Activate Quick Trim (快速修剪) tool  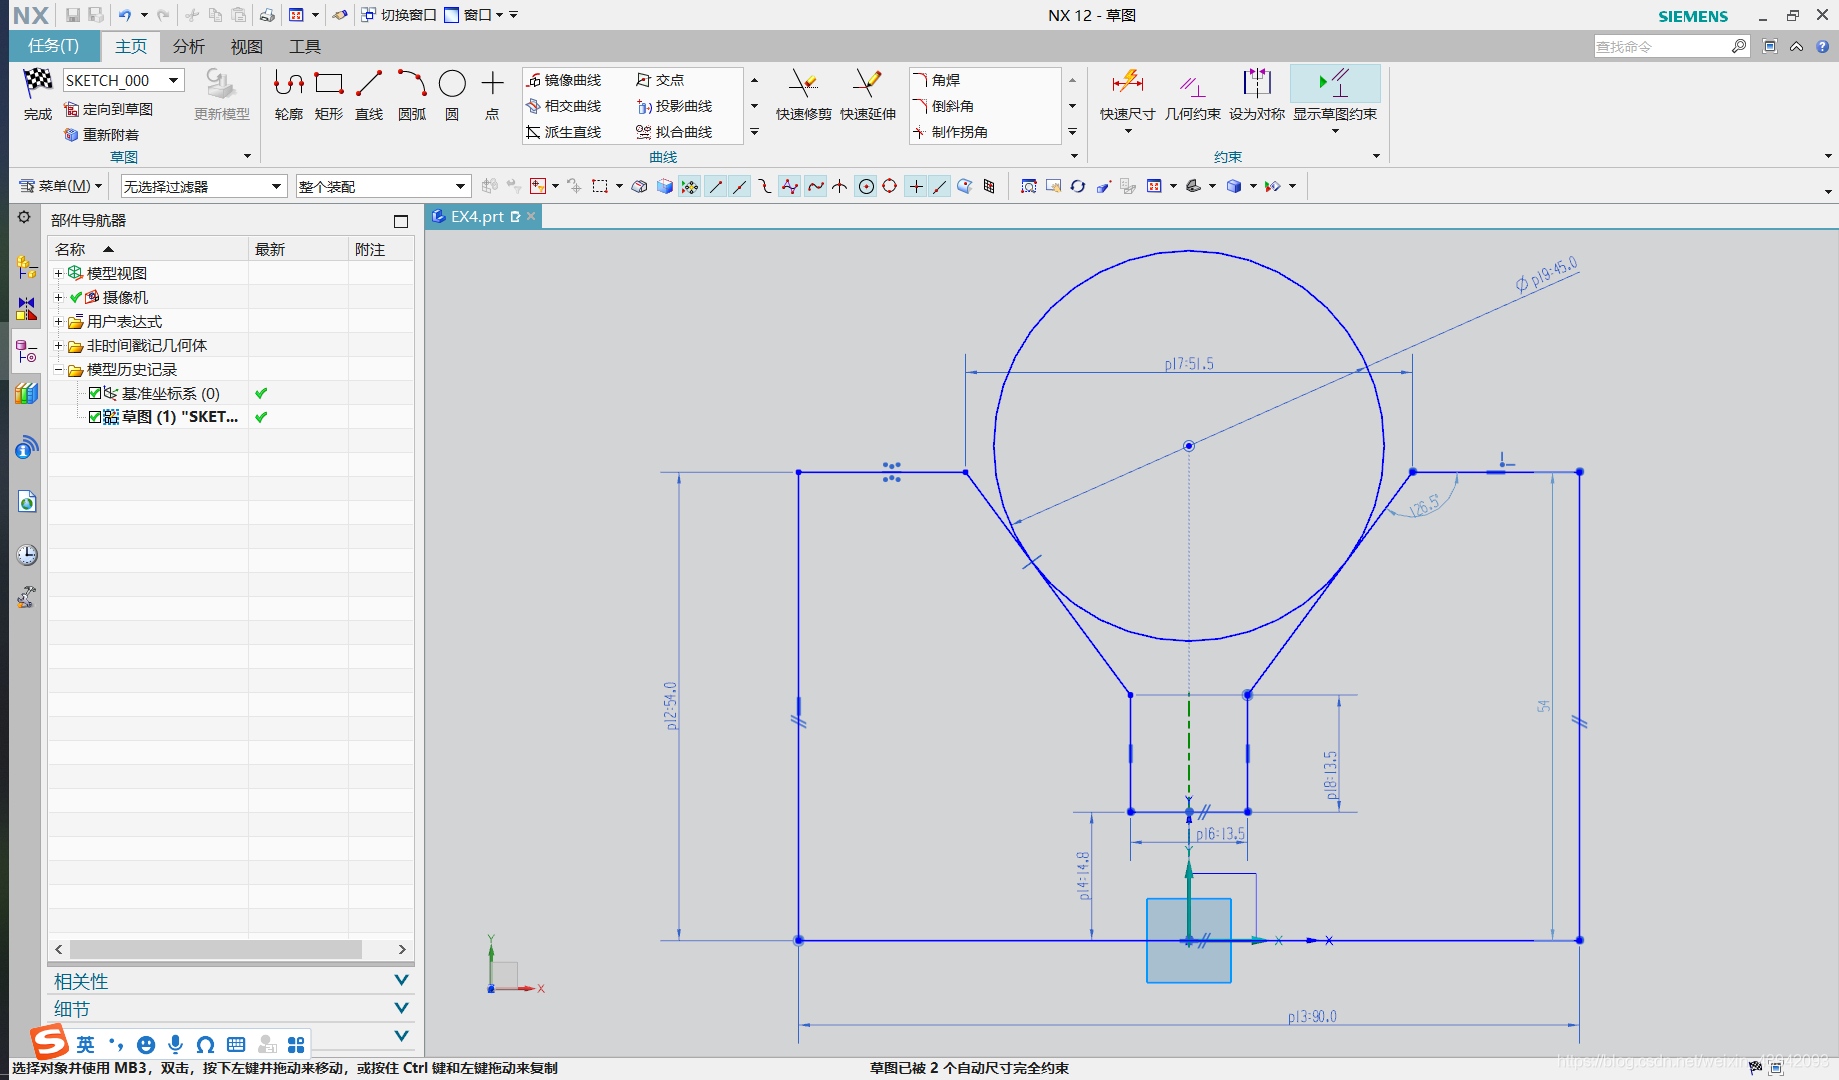click(x=803, y=95)
